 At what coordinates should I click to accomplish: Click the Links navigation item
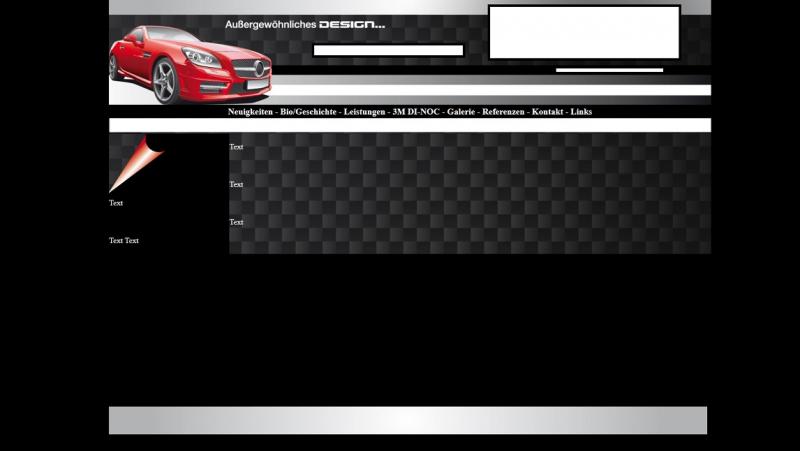click(x=581, y=112)
